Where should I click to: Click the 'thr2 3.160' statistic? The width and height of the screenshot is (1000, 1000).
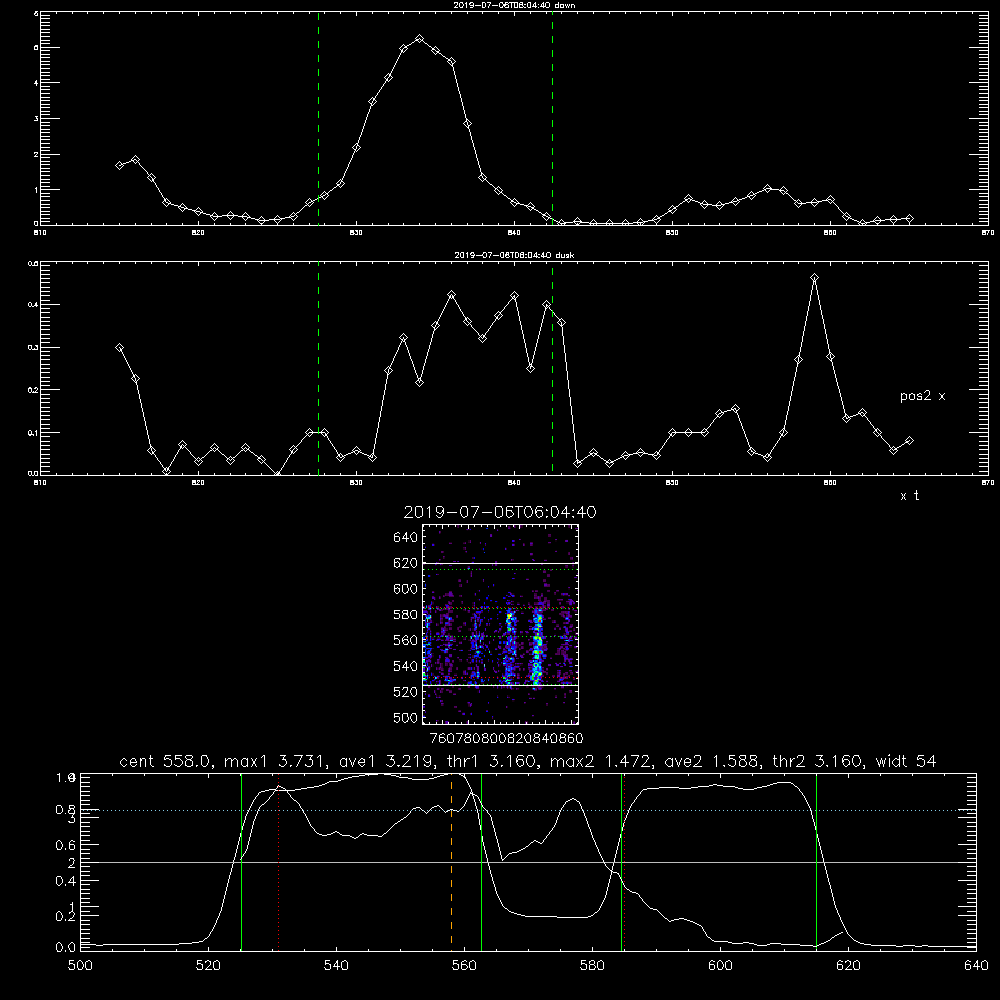818,761
